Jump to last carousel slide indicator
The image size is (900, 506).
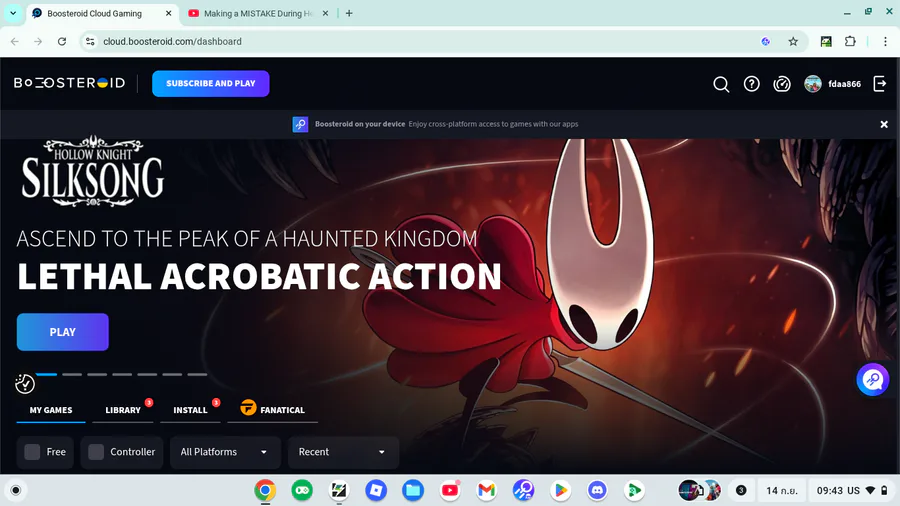click(197, 375)
